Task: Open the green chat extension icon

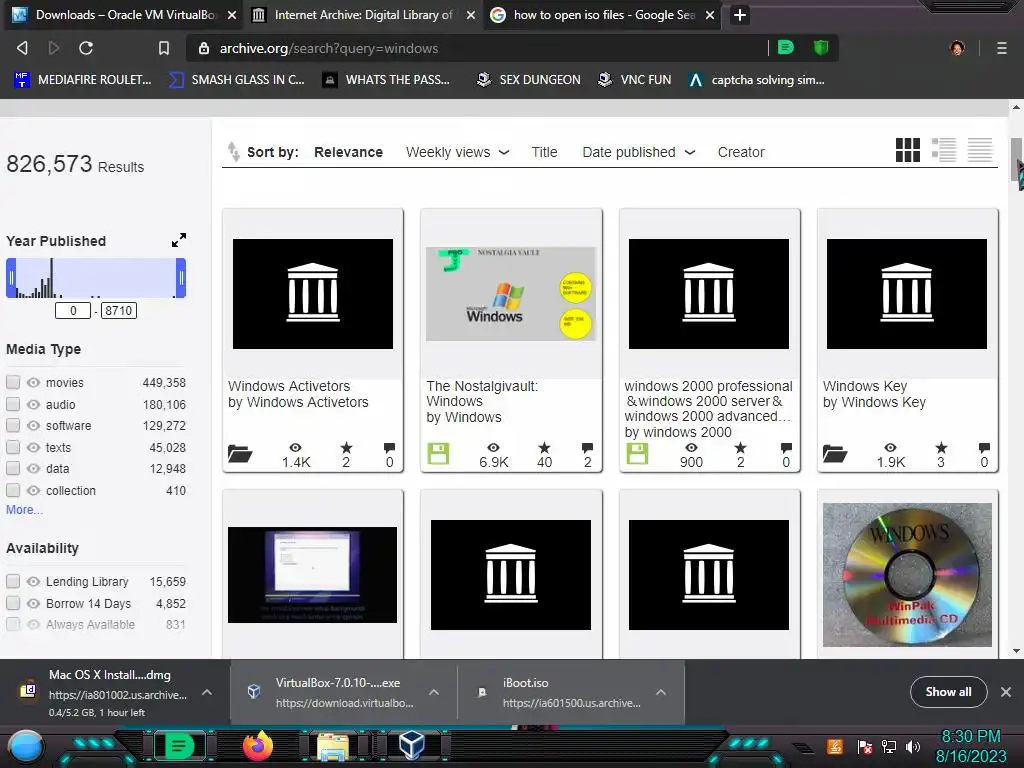Action: click(x=786, y=48)
